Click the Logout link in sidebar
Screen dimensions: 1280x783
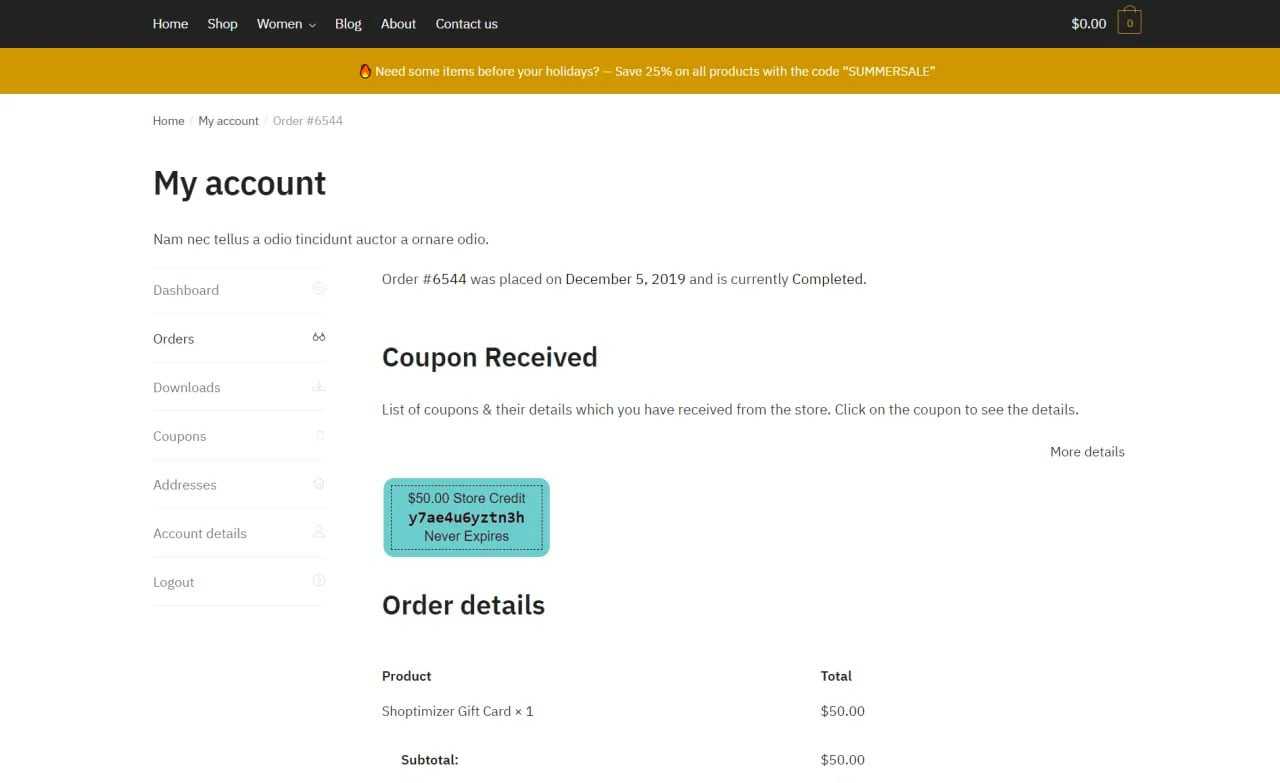173,582
